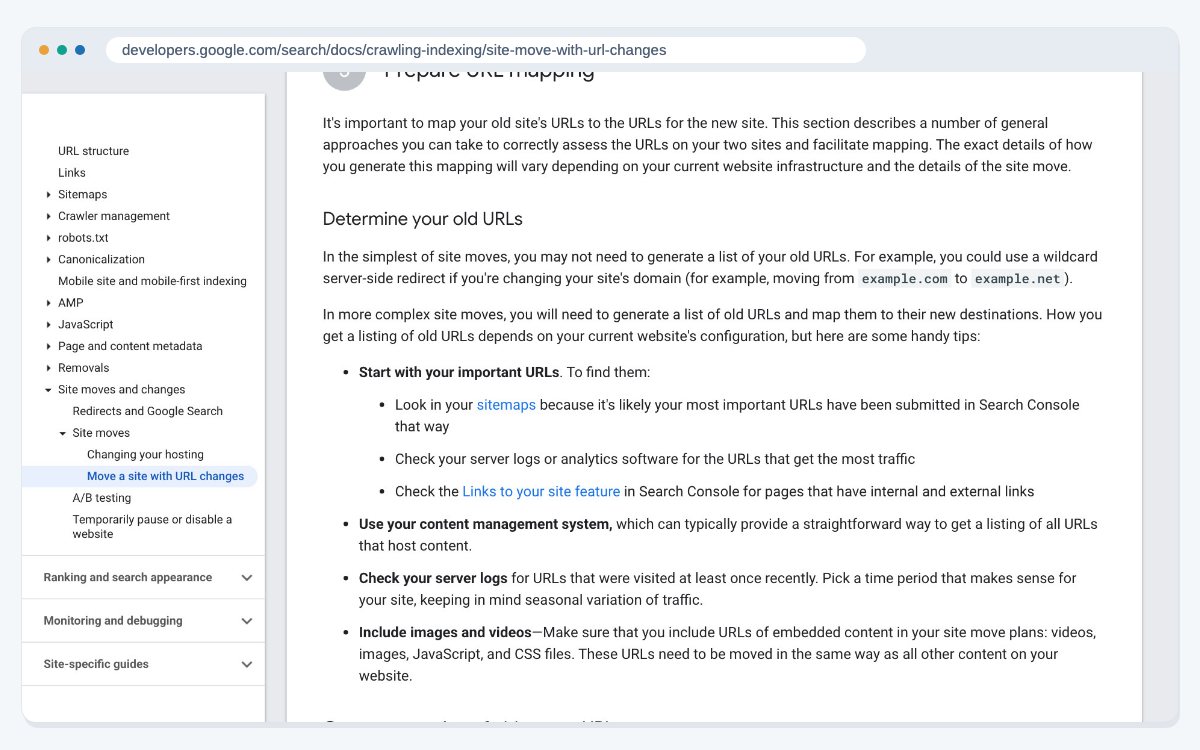Screen dimensions: 1200x750
Task: Select Site moves and changes entry
Action: (121, 390)
